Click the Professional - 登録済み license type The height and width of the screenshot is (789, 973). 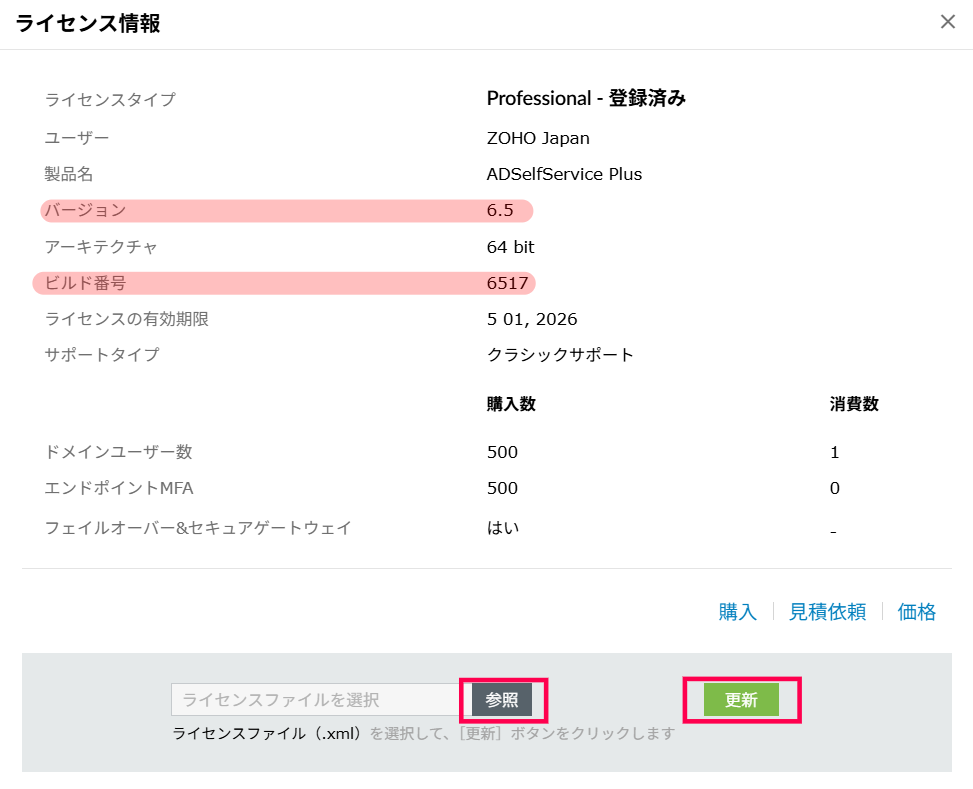coord(585,98)
